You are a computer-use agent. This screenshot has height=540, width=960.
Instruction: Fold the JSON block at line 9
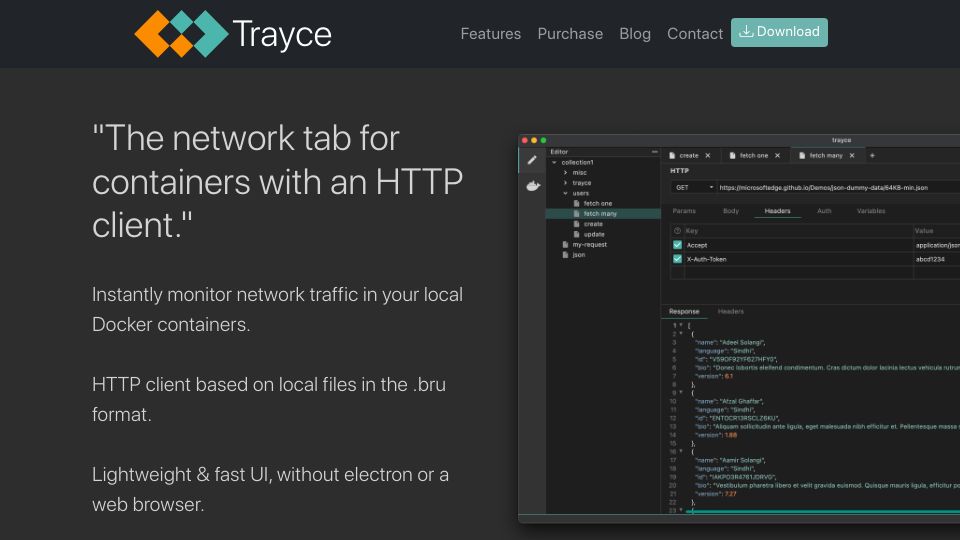tap(681, 392)
